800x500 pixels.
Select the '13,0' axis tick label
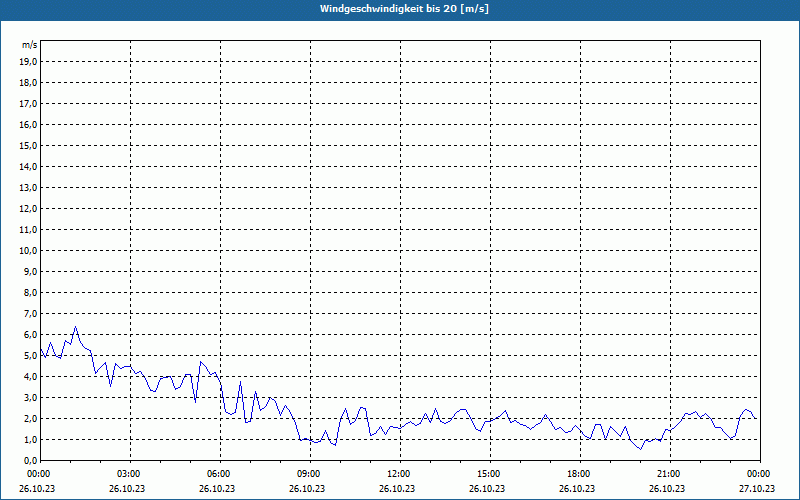[x=28, y=187]
